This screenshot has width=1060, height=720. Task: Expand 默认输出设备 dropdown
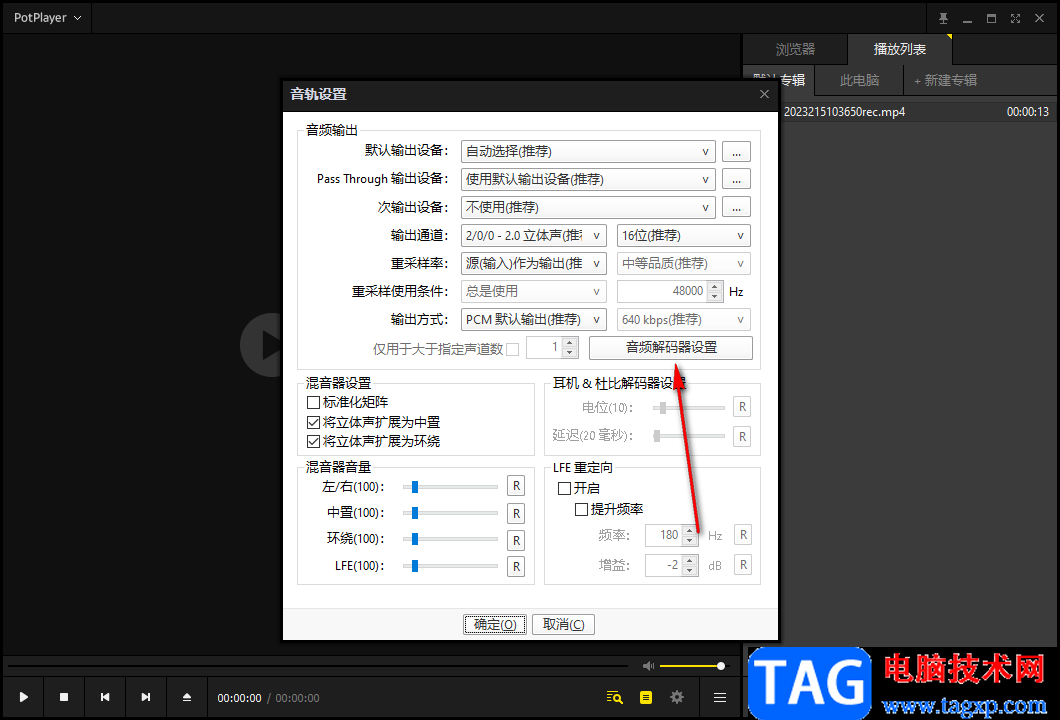(x=587, y=151)
